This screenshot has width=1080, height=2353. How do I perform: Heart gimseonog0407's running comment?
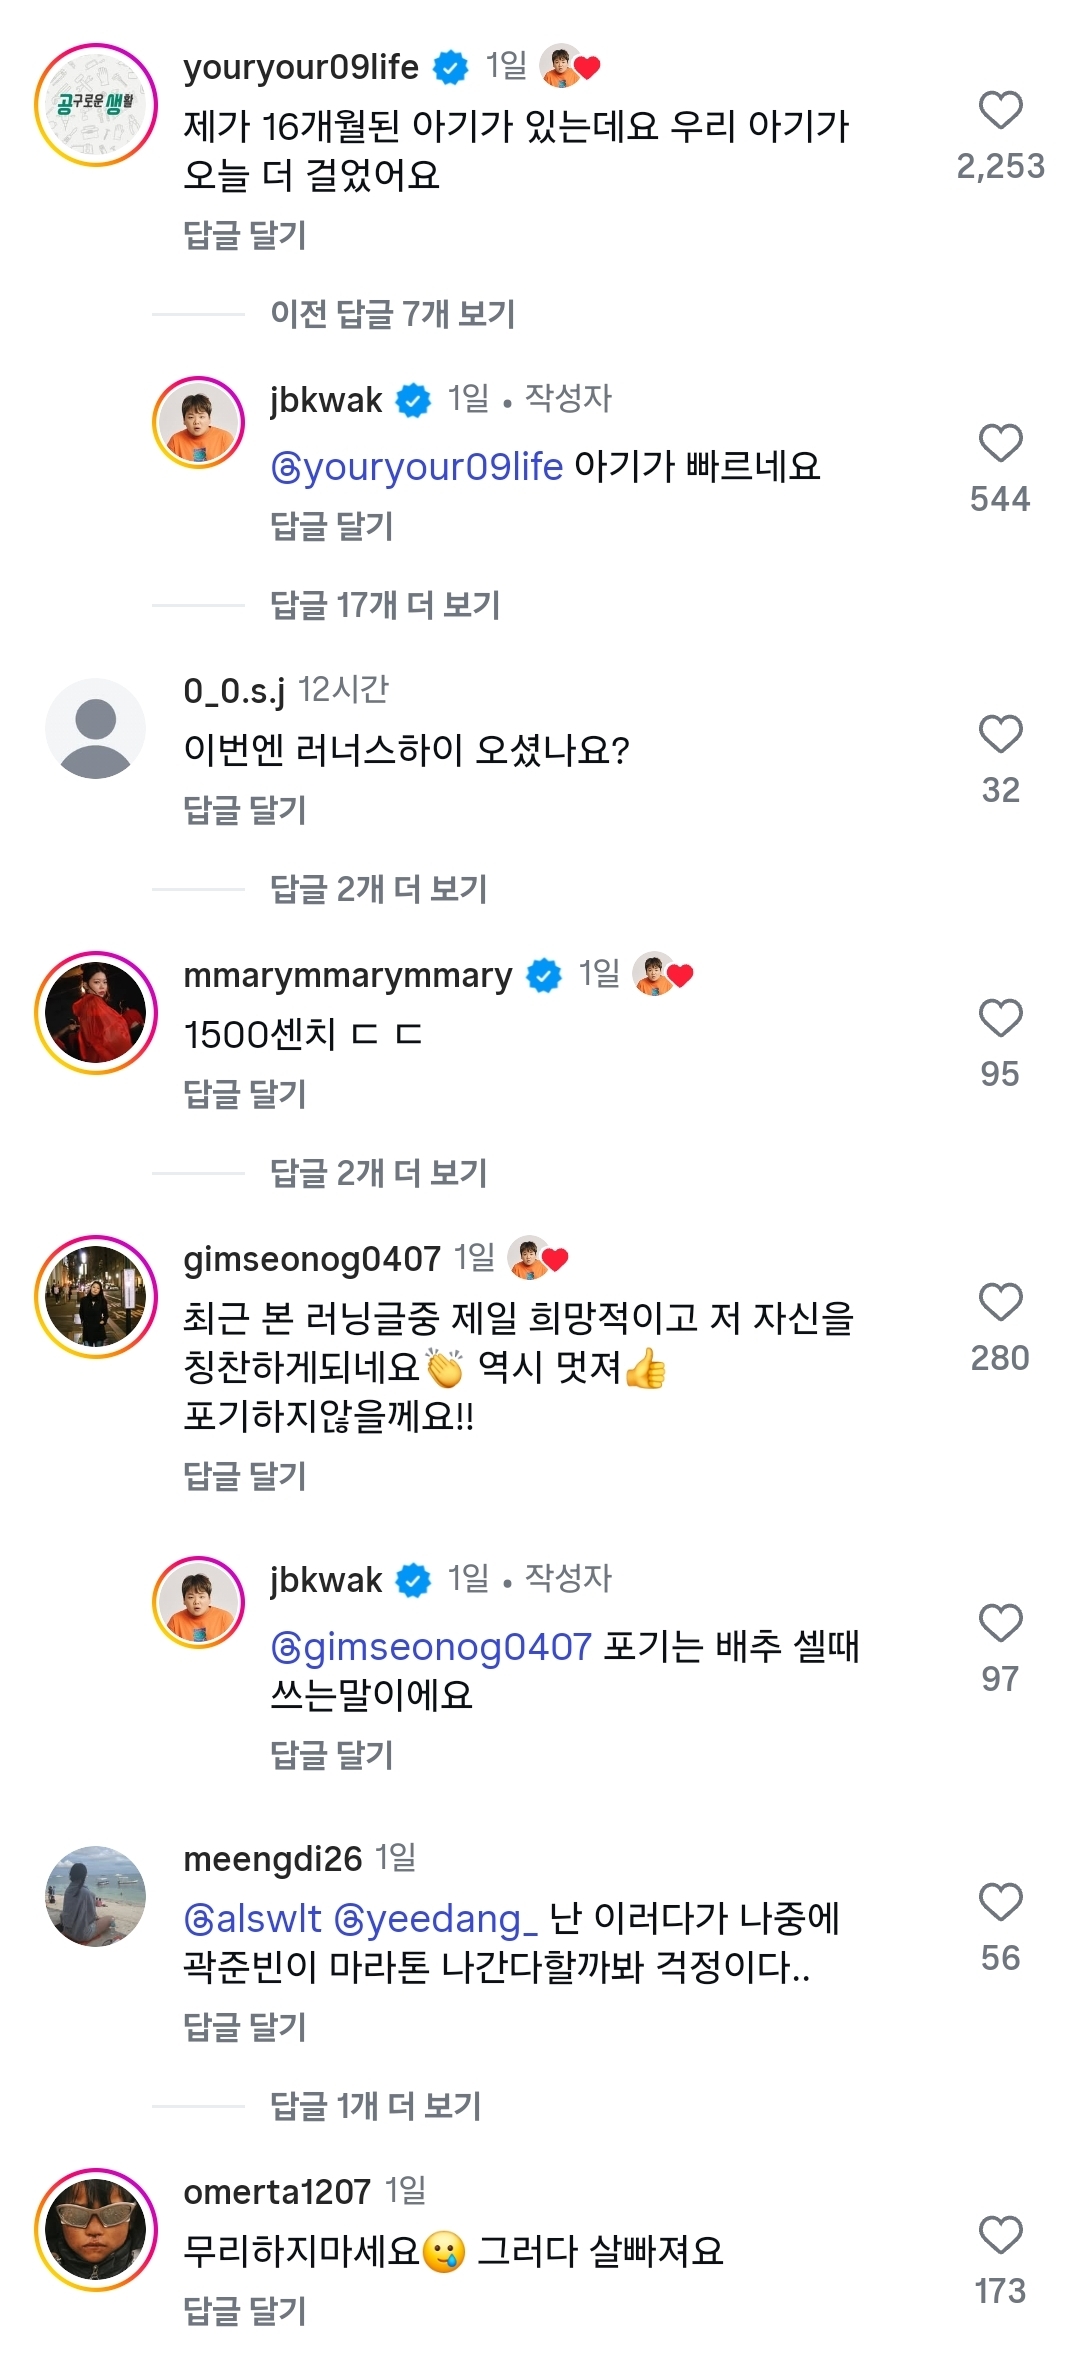(x=1000, y=1303)
